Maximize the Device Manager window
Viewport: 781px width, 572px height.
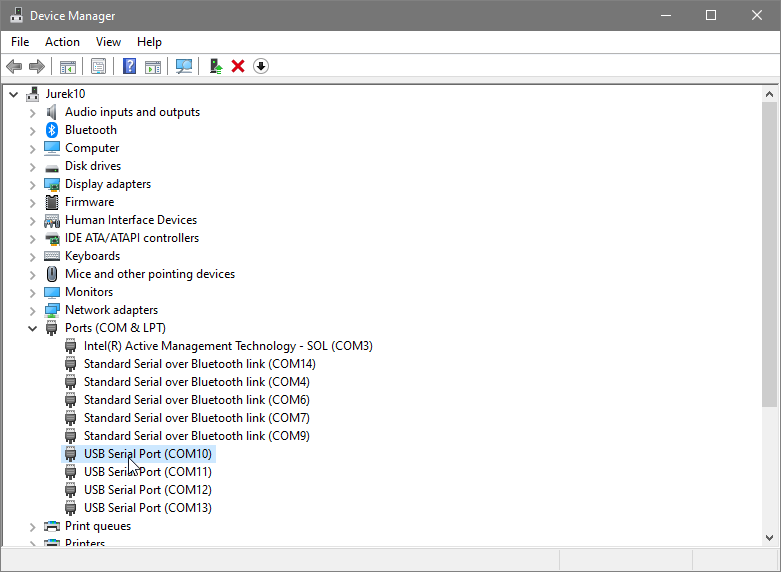[711, 15]
